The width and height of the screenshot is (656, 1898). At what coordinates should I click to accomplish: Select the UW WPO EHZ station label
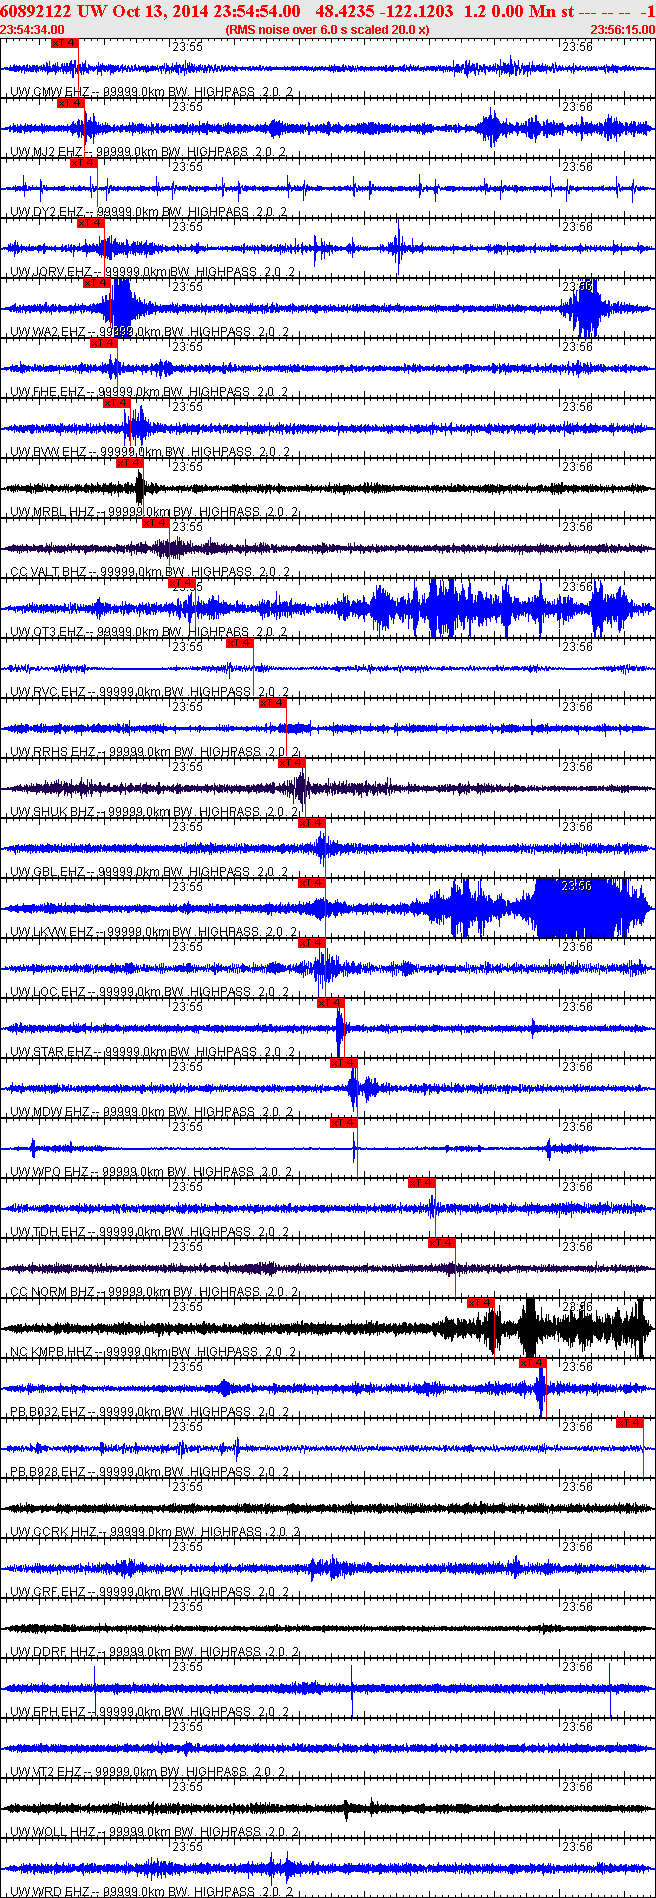pos(50,1172)
